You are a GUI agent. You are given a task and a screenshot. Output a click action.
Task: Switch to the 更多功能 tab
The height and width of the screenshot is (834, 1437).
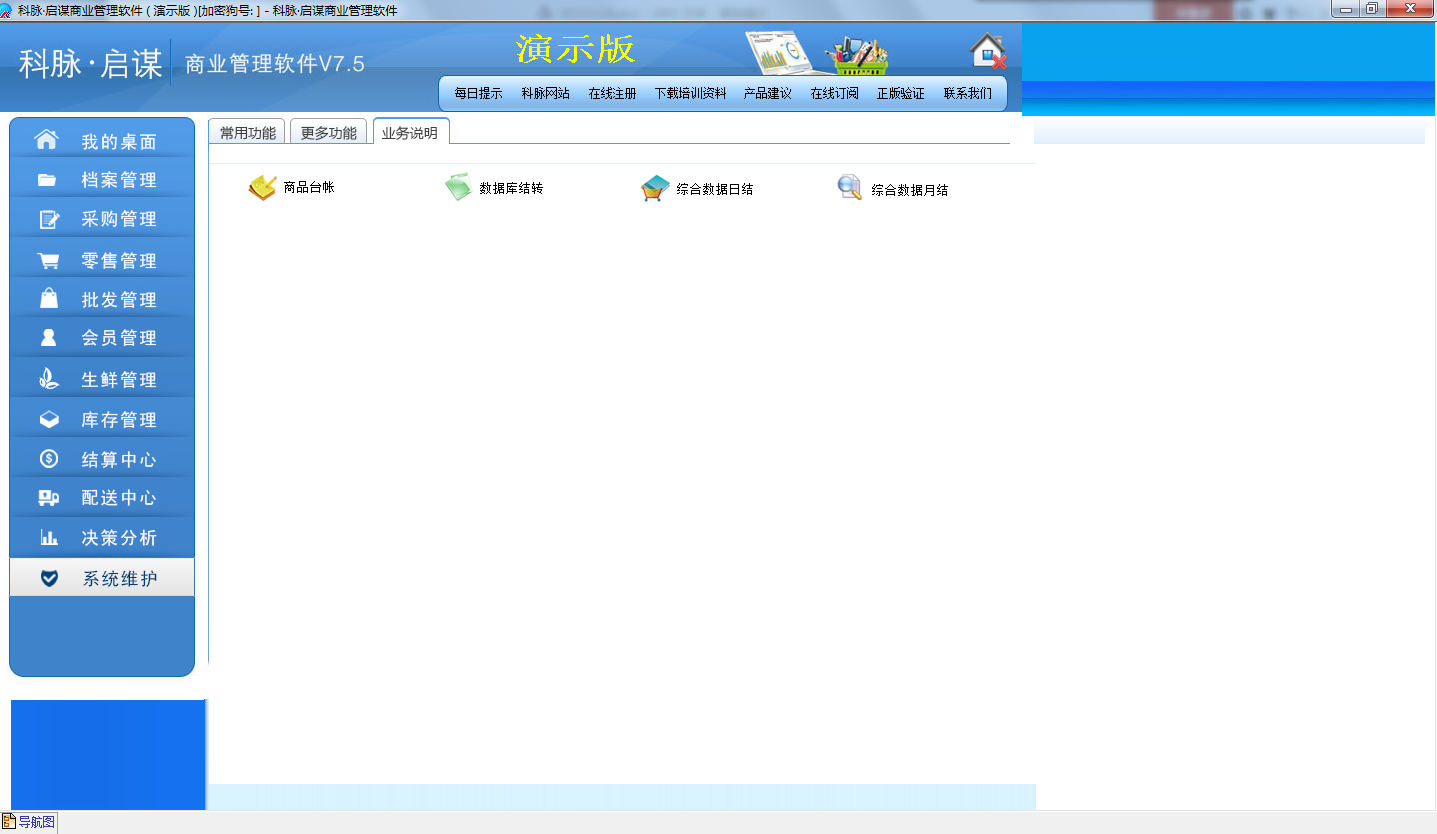pyautogui.click(x=328, y=132)
